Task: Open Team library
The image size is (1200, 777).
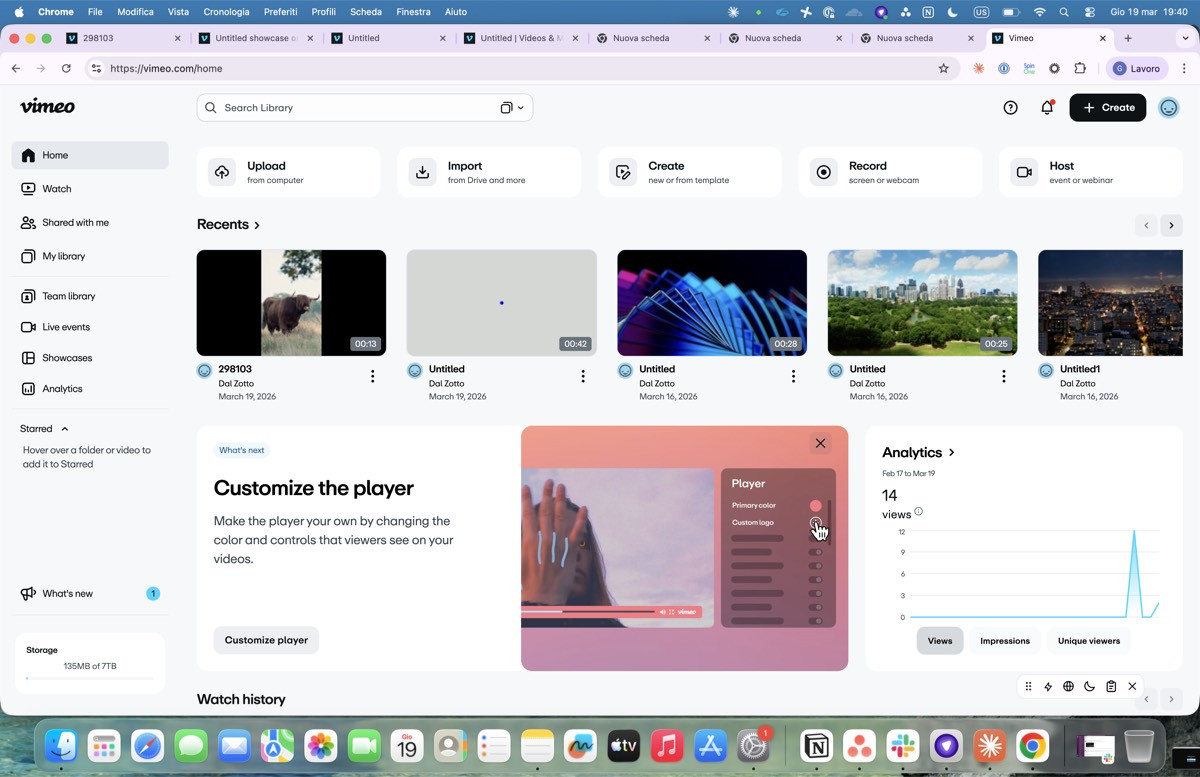Action: 90,297
